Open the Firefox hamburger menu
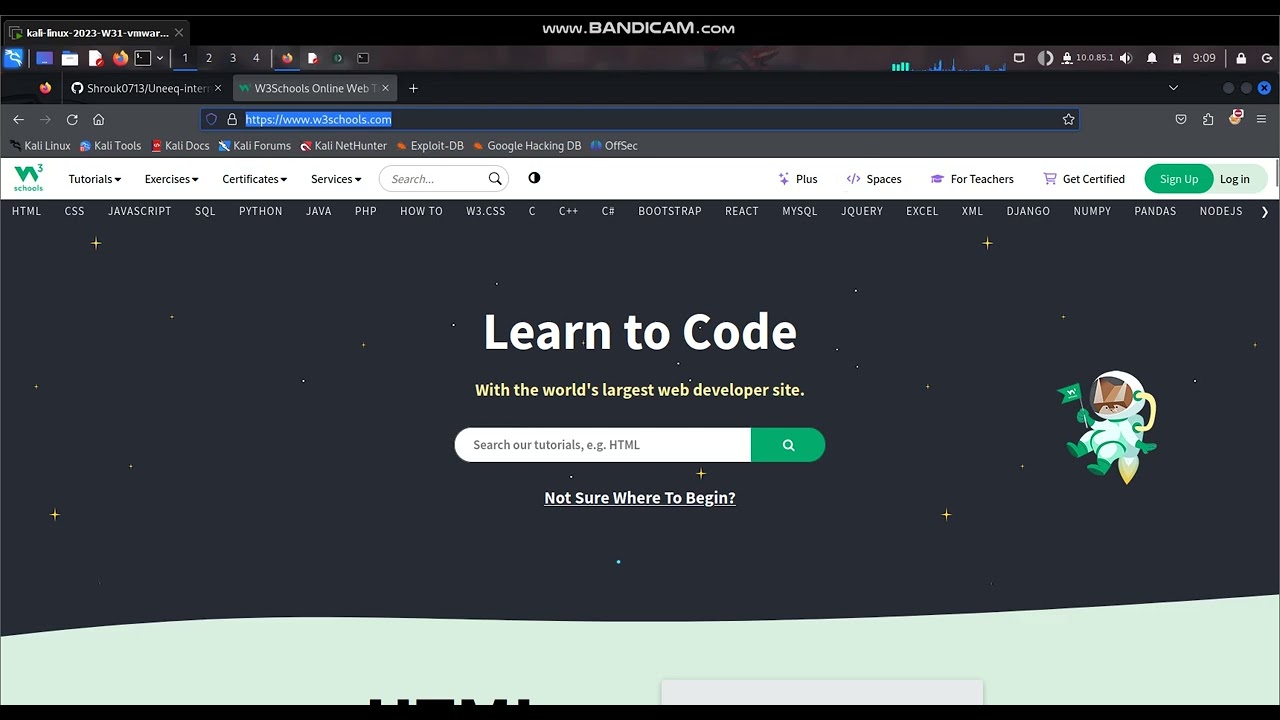This screenshot has height=720, width=1280. coord(1261,119)
